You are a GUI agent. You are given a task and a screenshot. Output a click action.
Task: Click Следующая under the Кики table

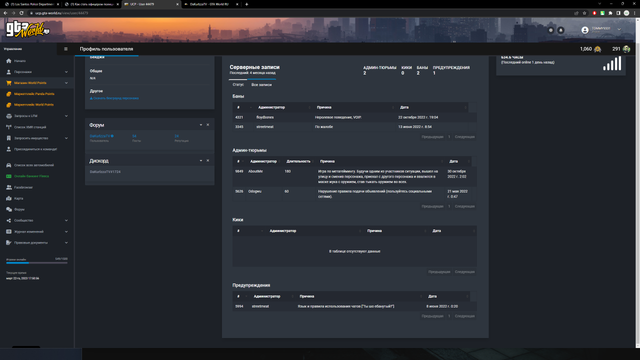464,272
